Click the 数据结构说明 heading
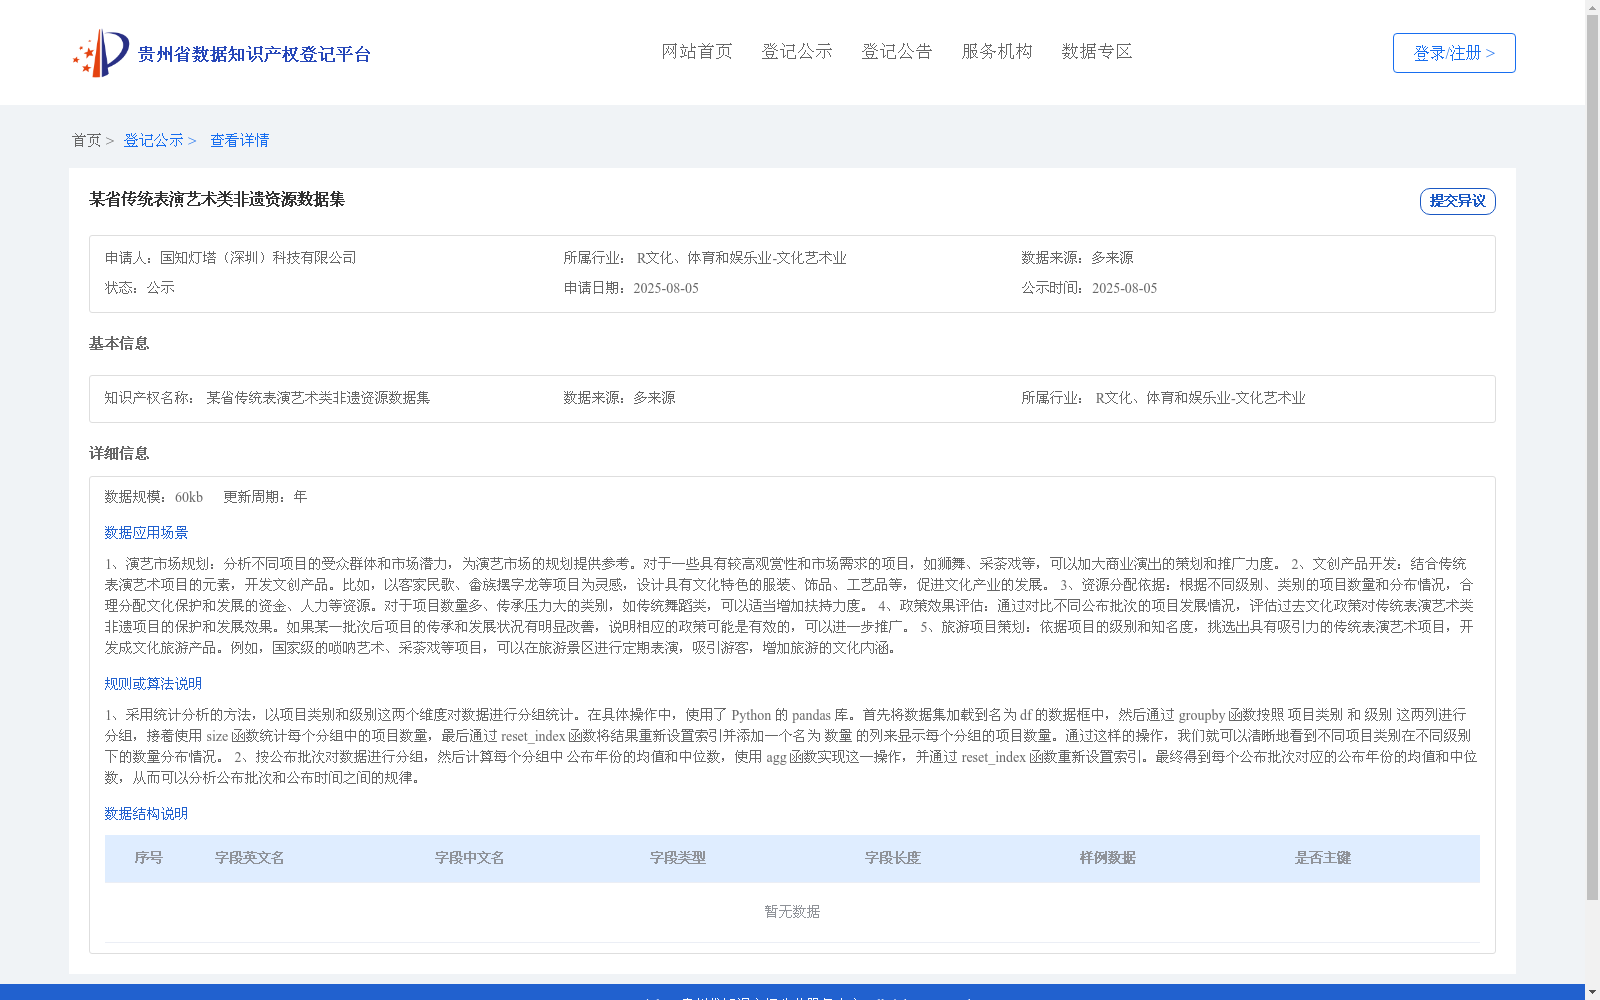The height and width of the screenshot is (1000, 1600). coord(146,814)
